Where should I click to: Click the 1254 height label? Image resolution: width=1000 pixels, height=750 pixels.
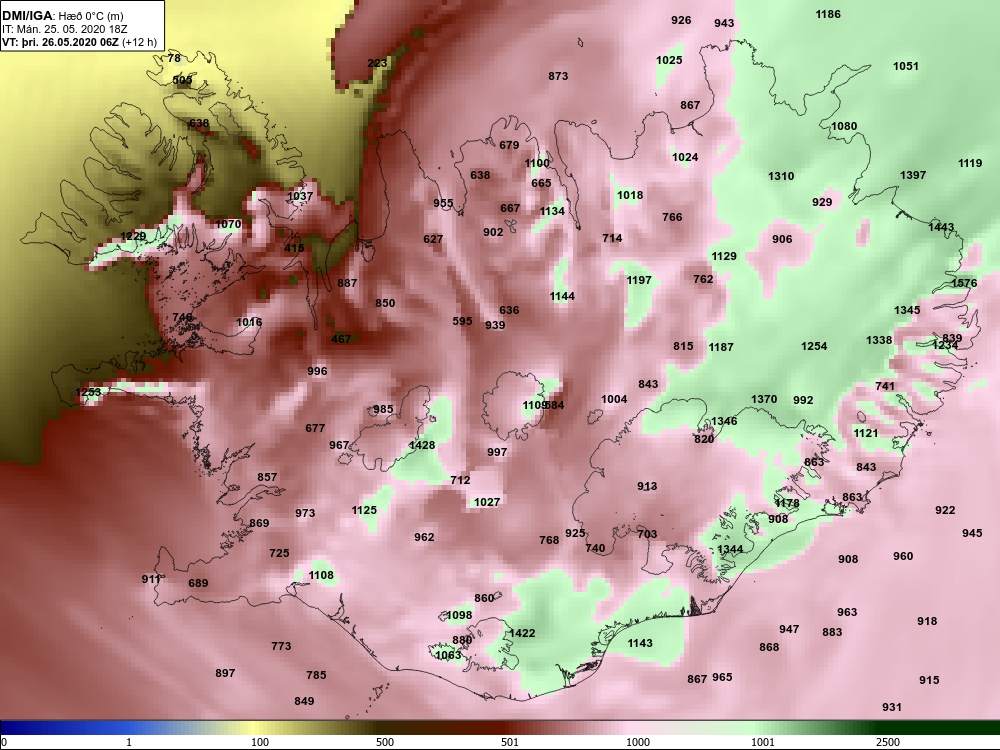[814, 346]
